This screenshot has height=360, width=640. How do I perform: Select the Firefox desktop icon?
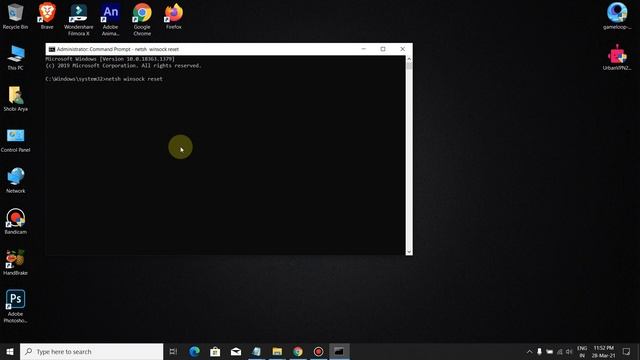coord(173,16)
